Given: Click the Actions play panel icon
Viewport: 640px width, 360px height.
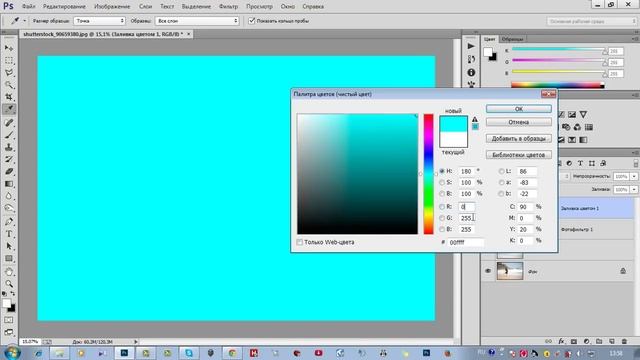Looking at the screenshot, I should pyautogui.click(x=471, y=46).
